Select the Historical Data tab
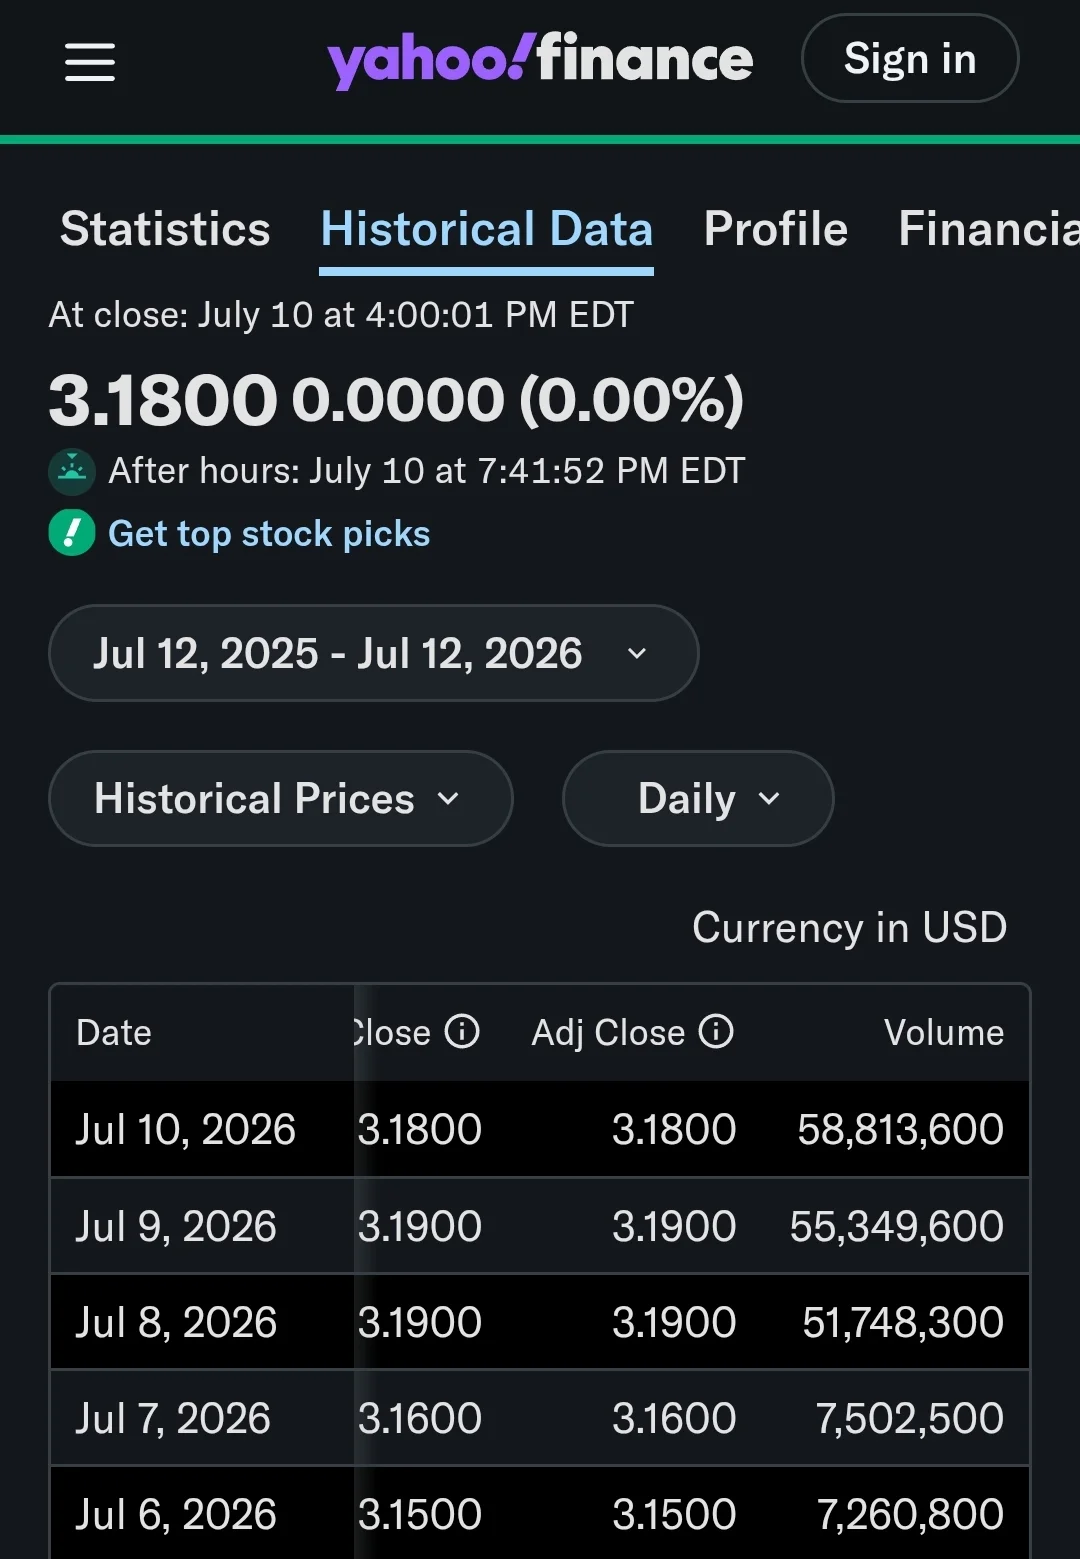 [x=487, y=231]
